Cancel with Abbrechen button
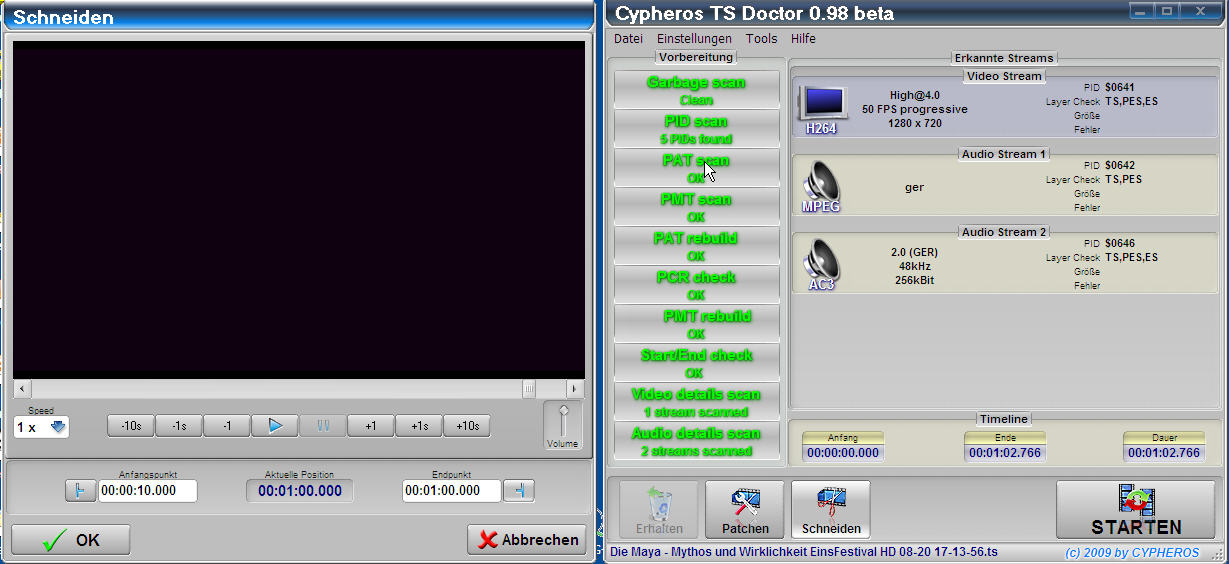This screenshot has height=564, width=1229. (x=527, y=540)
